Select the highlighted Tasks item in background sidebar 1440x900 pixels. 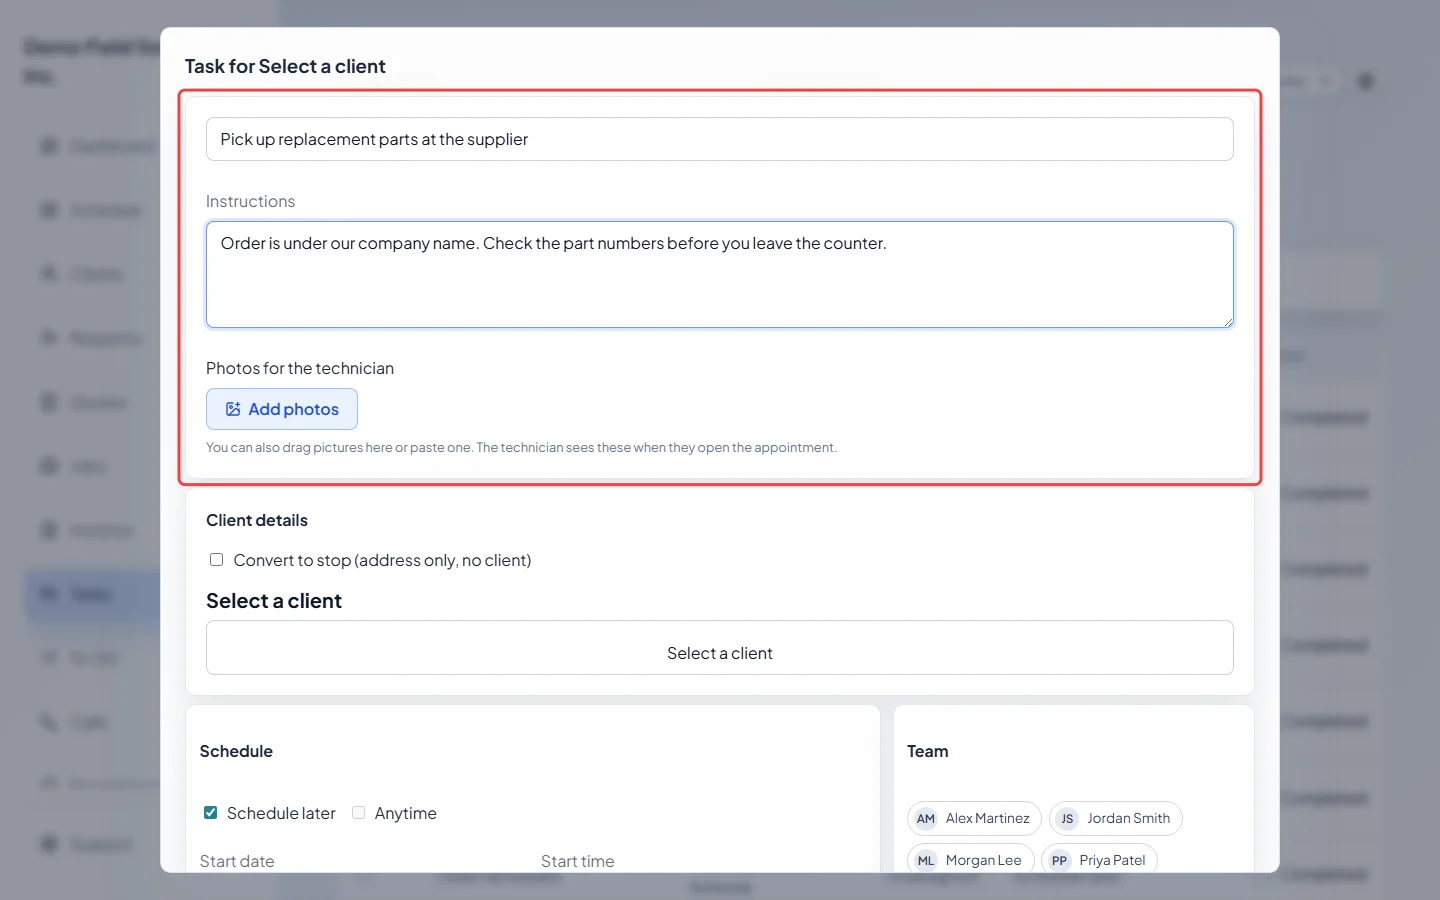point(92,594)
